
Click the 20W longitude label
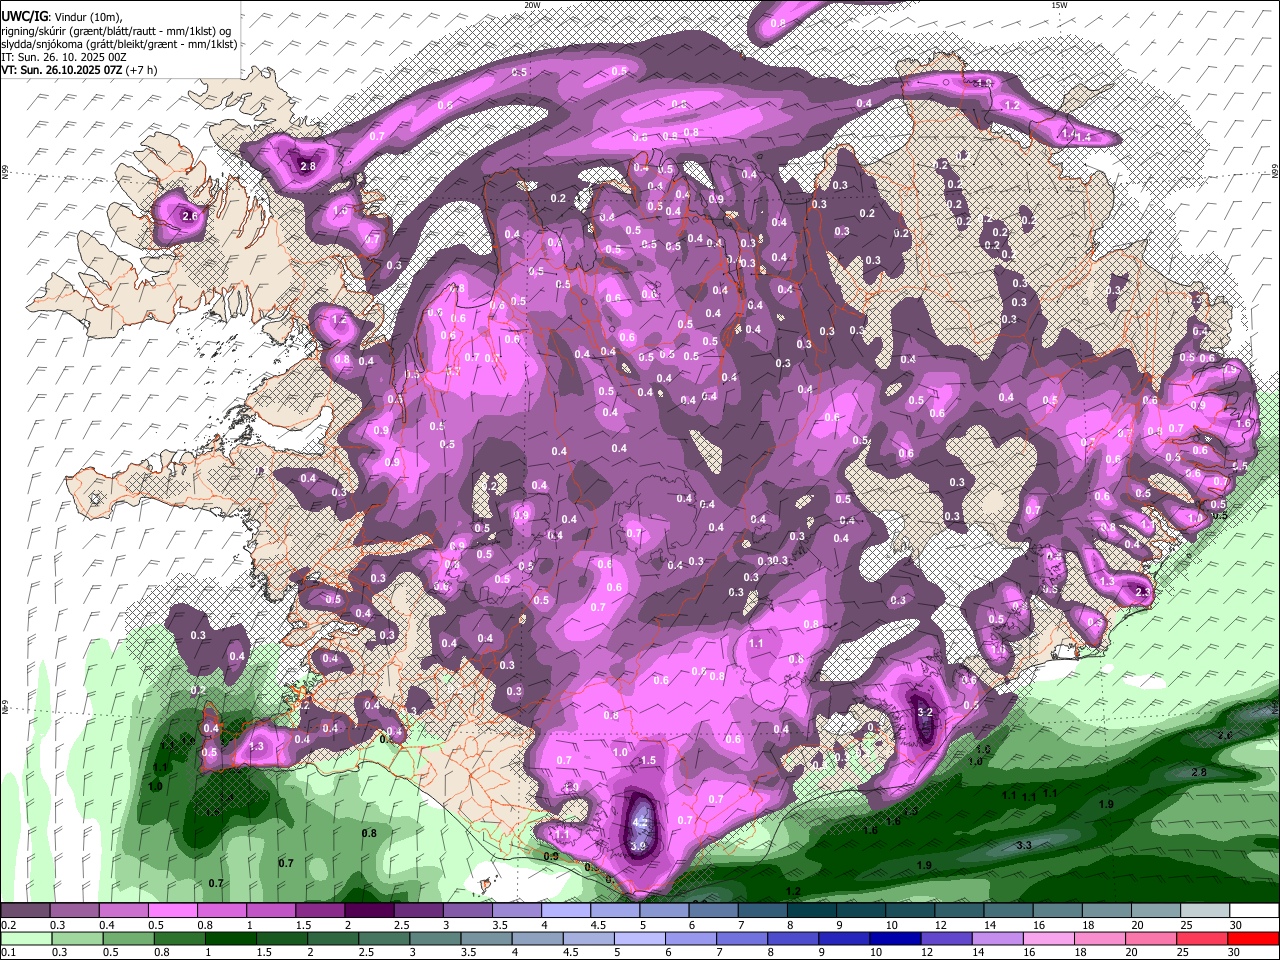[532, 5]
